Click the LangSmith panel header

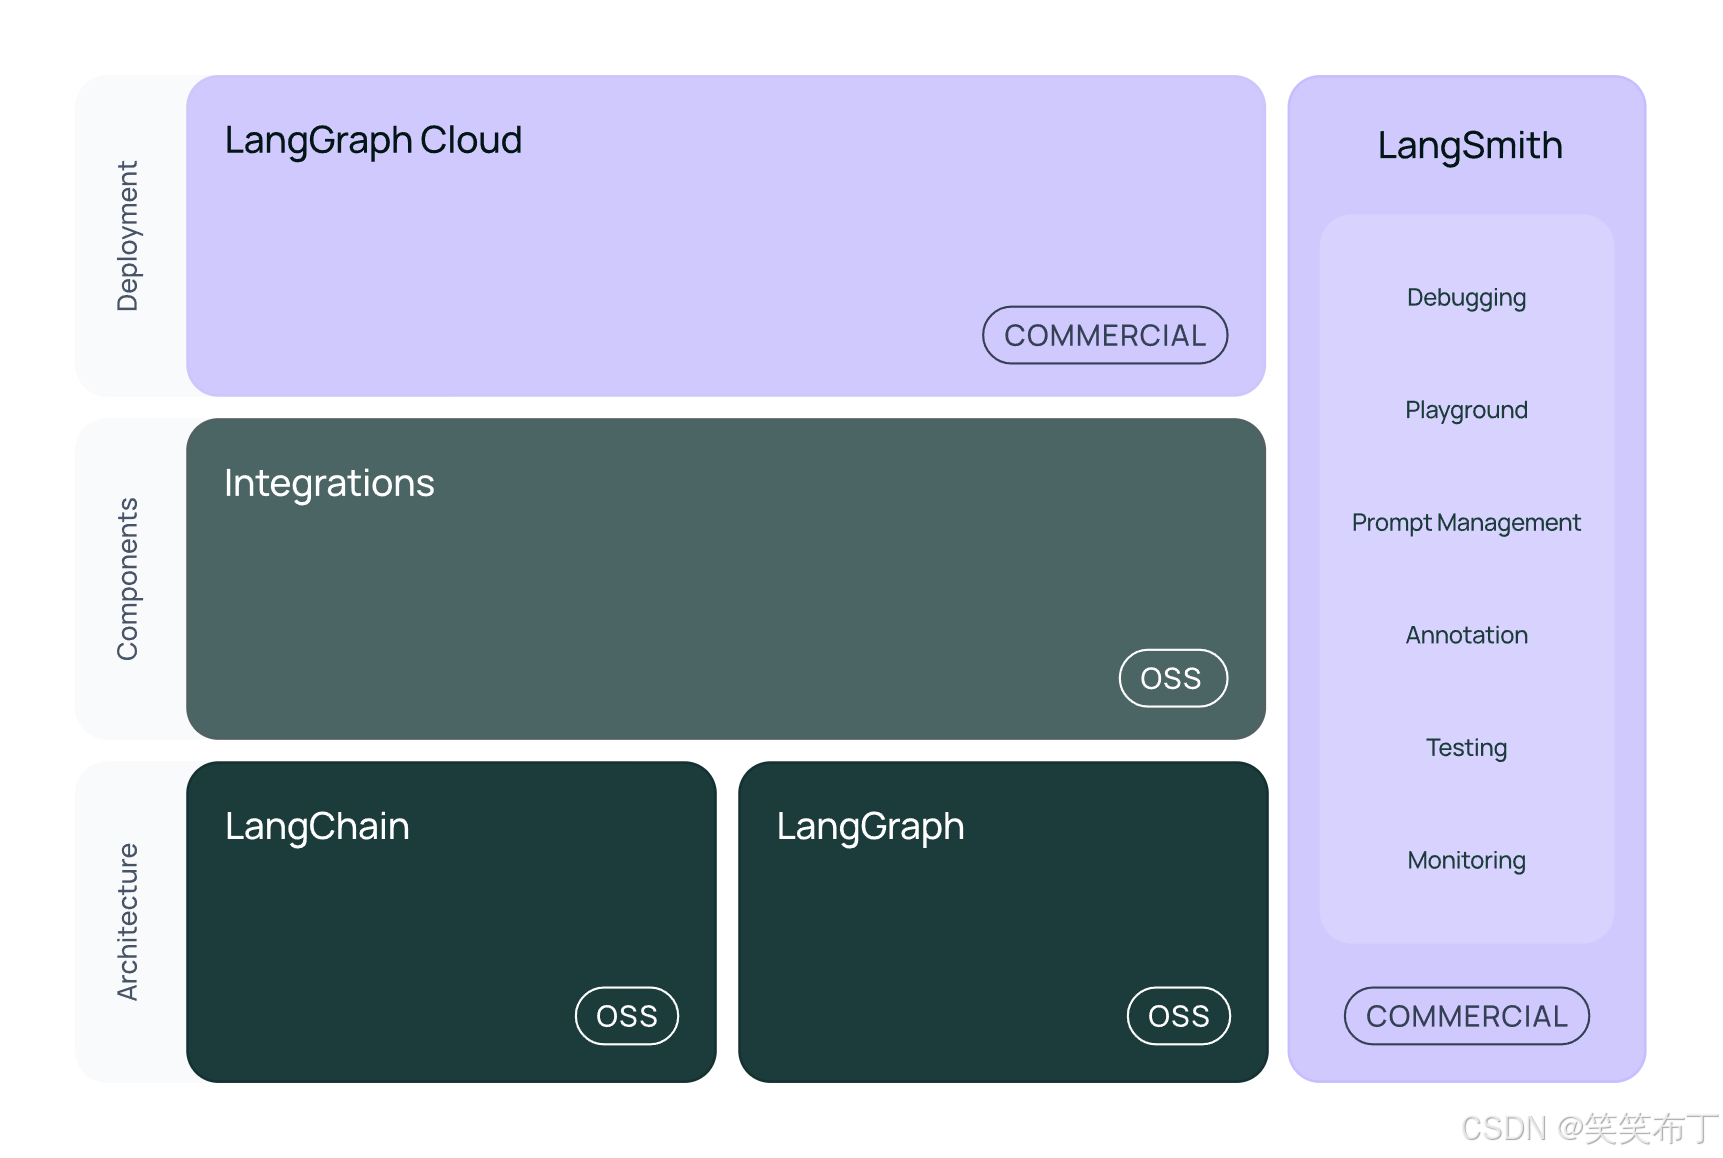(1467, 144)
